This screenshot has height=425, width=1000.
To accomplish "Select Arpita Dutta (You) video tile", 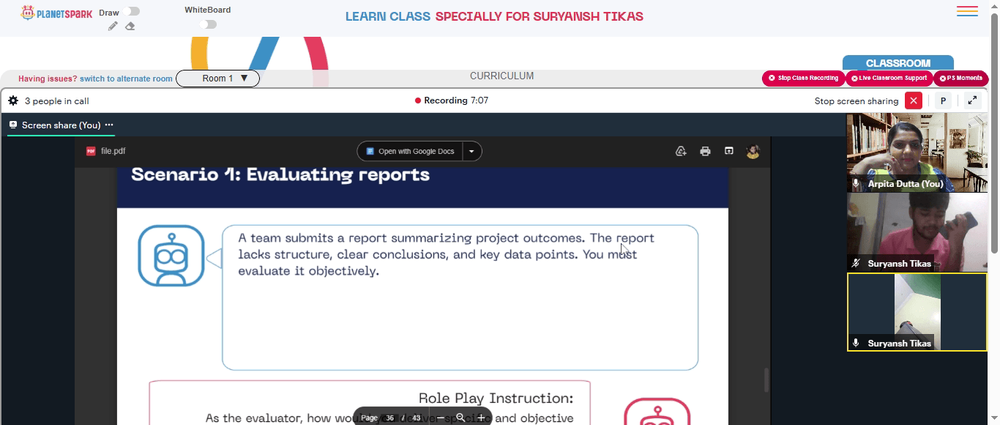I will click(x=916, y=153).
